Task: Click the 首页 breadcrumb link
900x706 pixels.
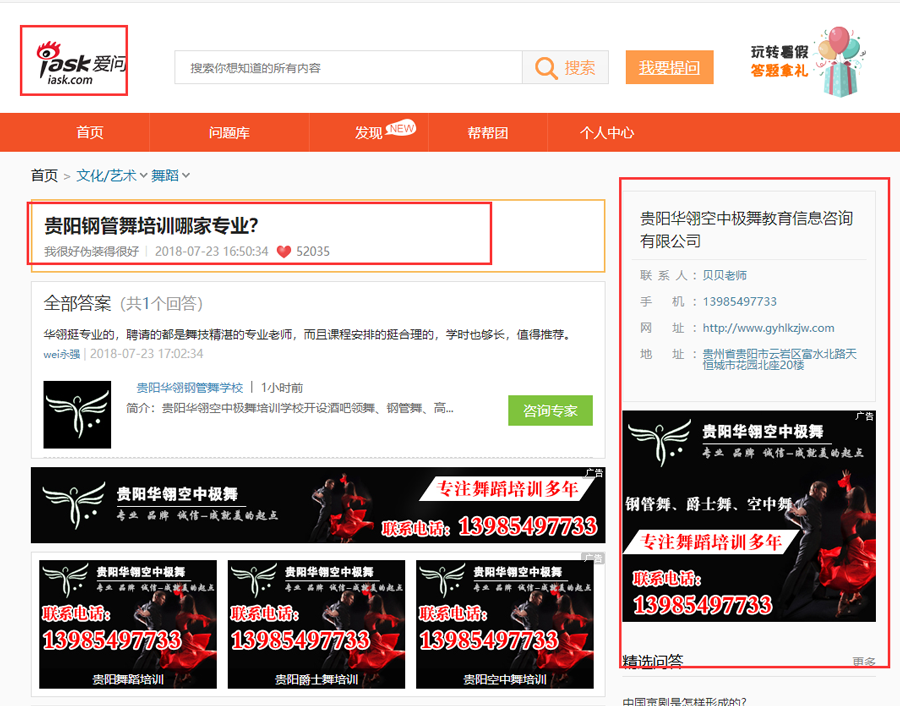Action: coord(44,176)
